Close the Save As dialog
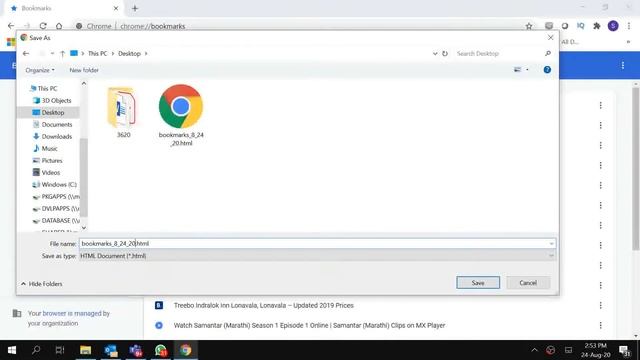The width and height of the screenshot is (640, 360). (x=551, y=38)
